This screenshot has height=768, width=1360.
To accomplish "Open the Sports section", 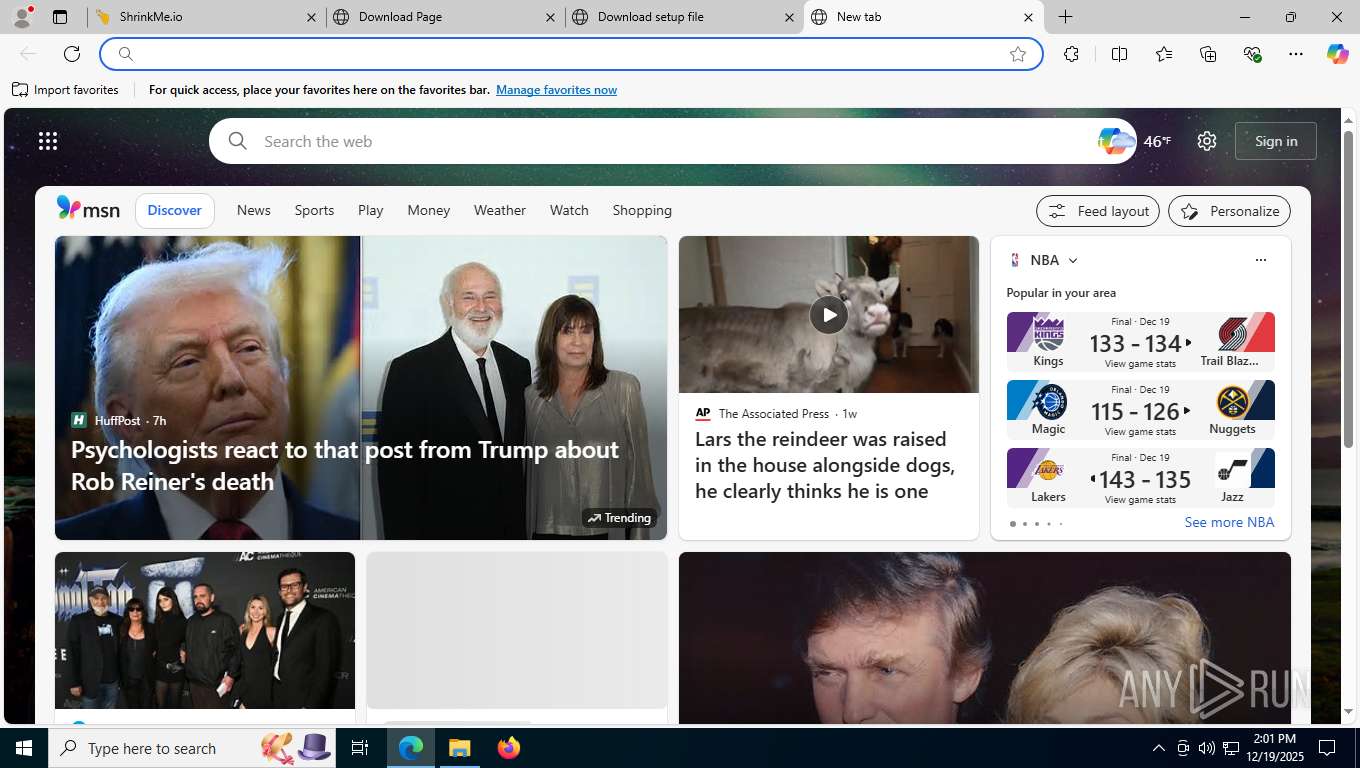I will coord(314,210).
